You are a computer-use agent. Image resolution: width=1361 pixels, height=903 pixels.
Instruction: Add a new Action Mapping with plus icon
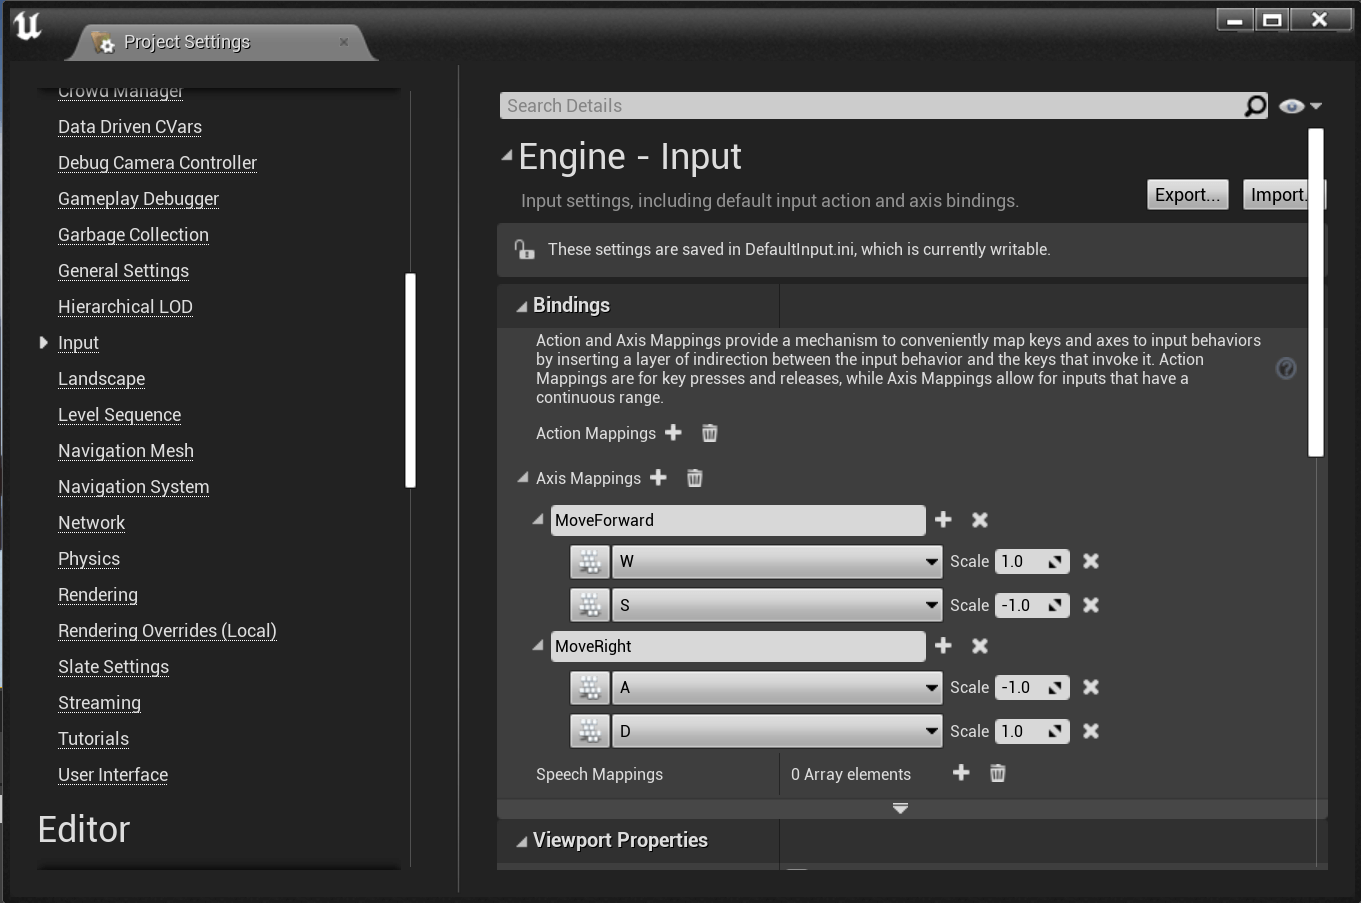click(x=673, y=433)
